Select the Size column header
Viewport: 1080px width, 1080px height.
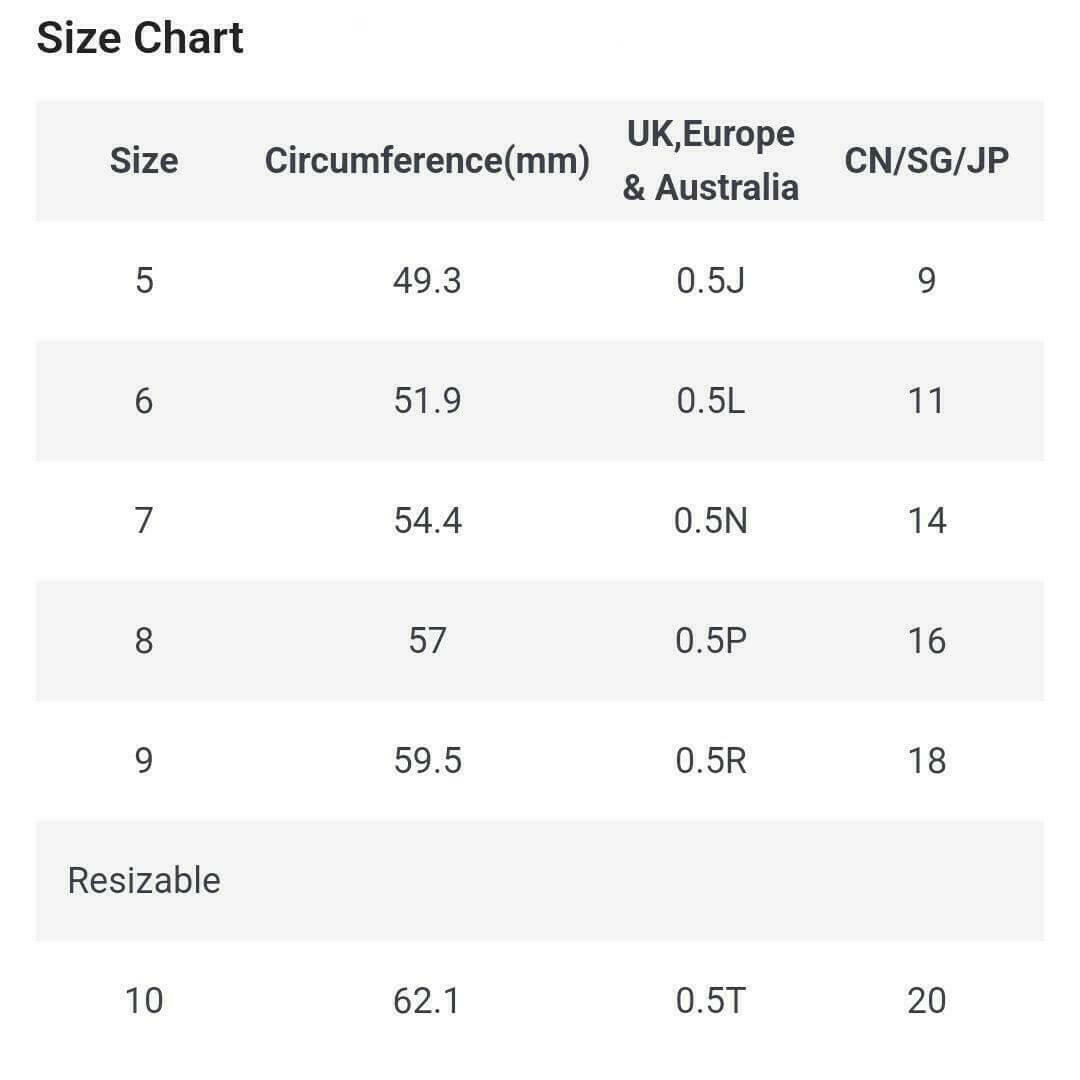pos(144,161)
